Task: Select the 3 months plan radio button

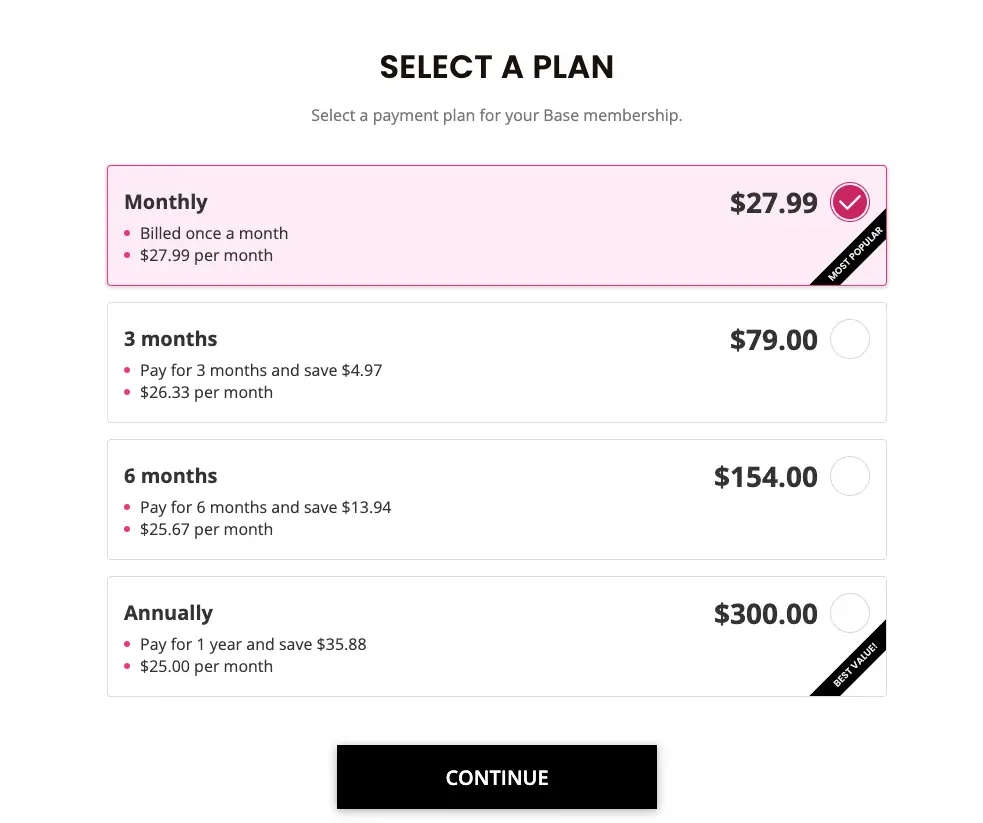Action: point(849,339)
